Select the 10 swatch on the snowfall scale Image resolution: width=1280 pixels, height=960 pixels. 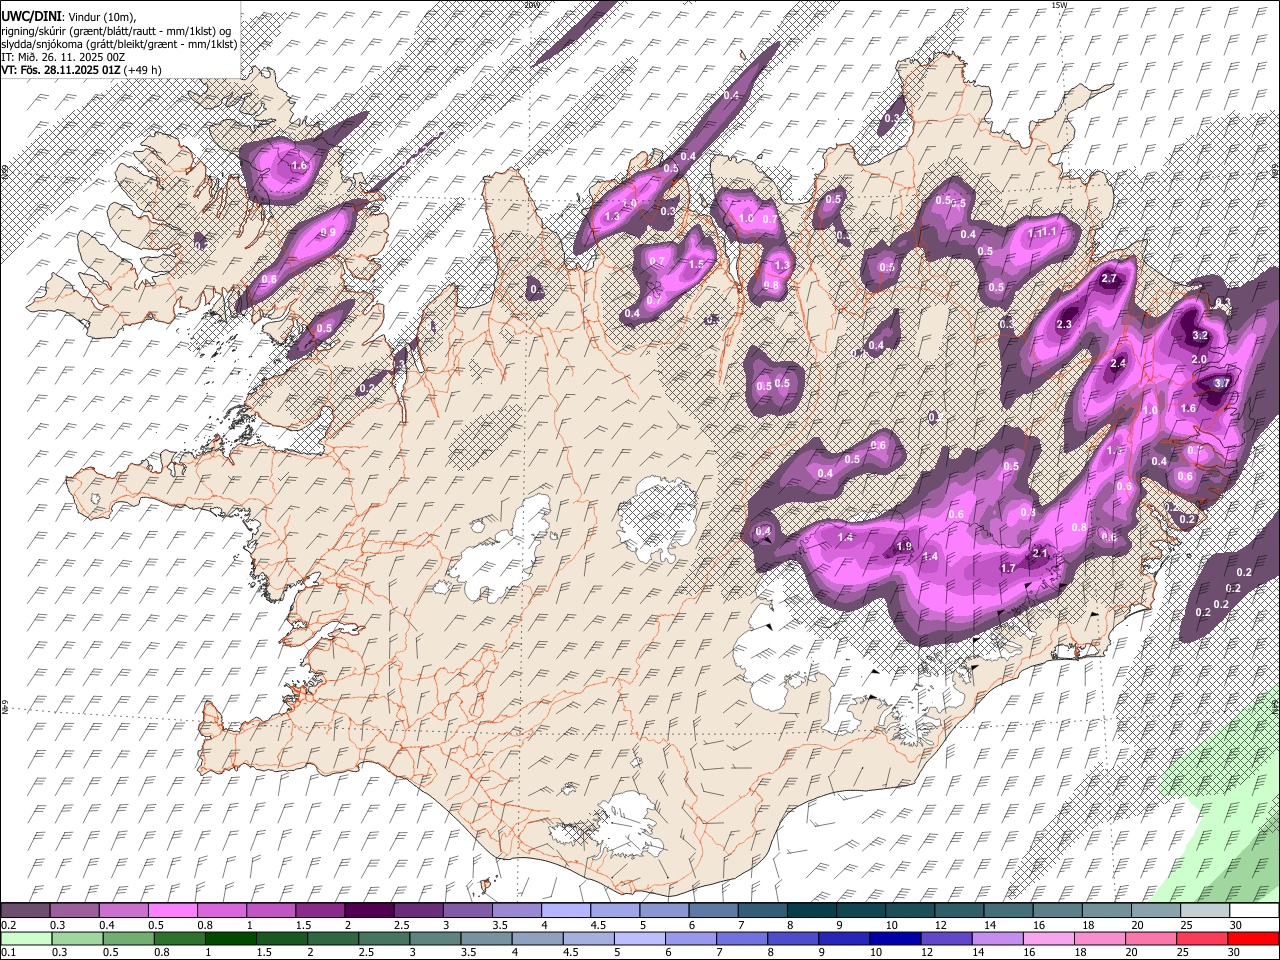click(910, 911)
